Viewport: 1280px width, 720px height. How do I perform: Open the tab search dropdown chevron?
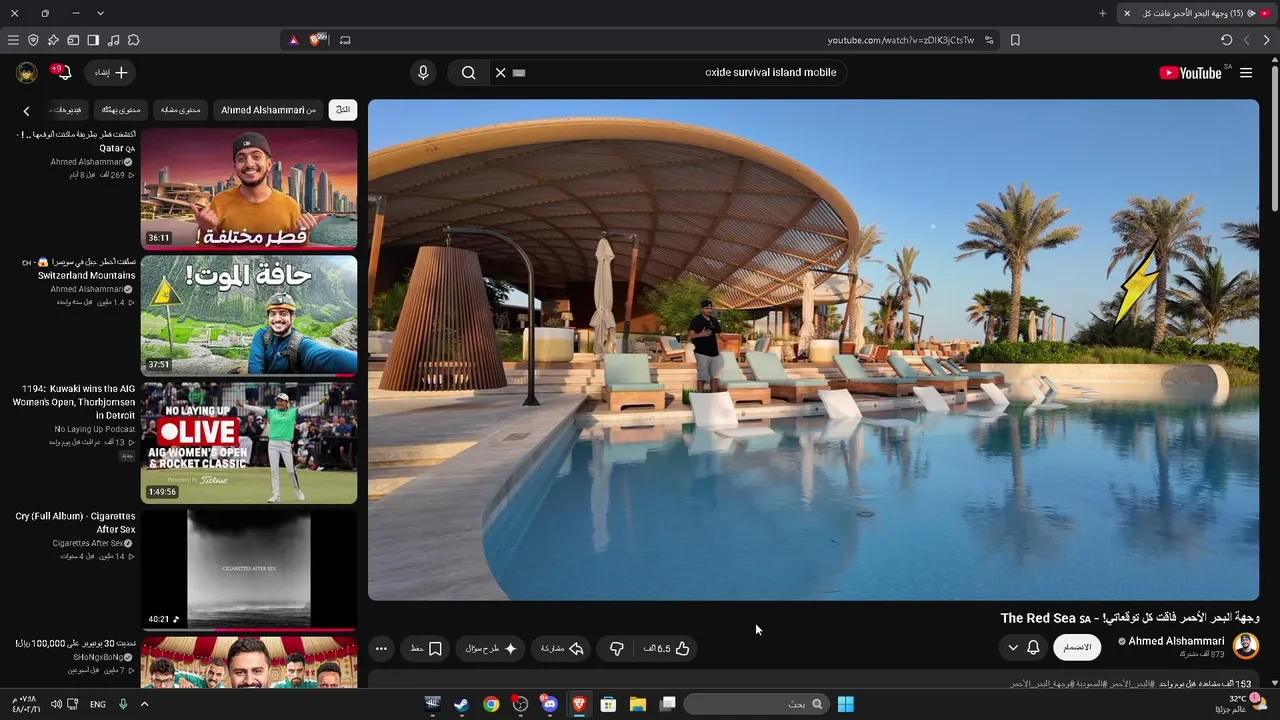(x=100, y=13)
